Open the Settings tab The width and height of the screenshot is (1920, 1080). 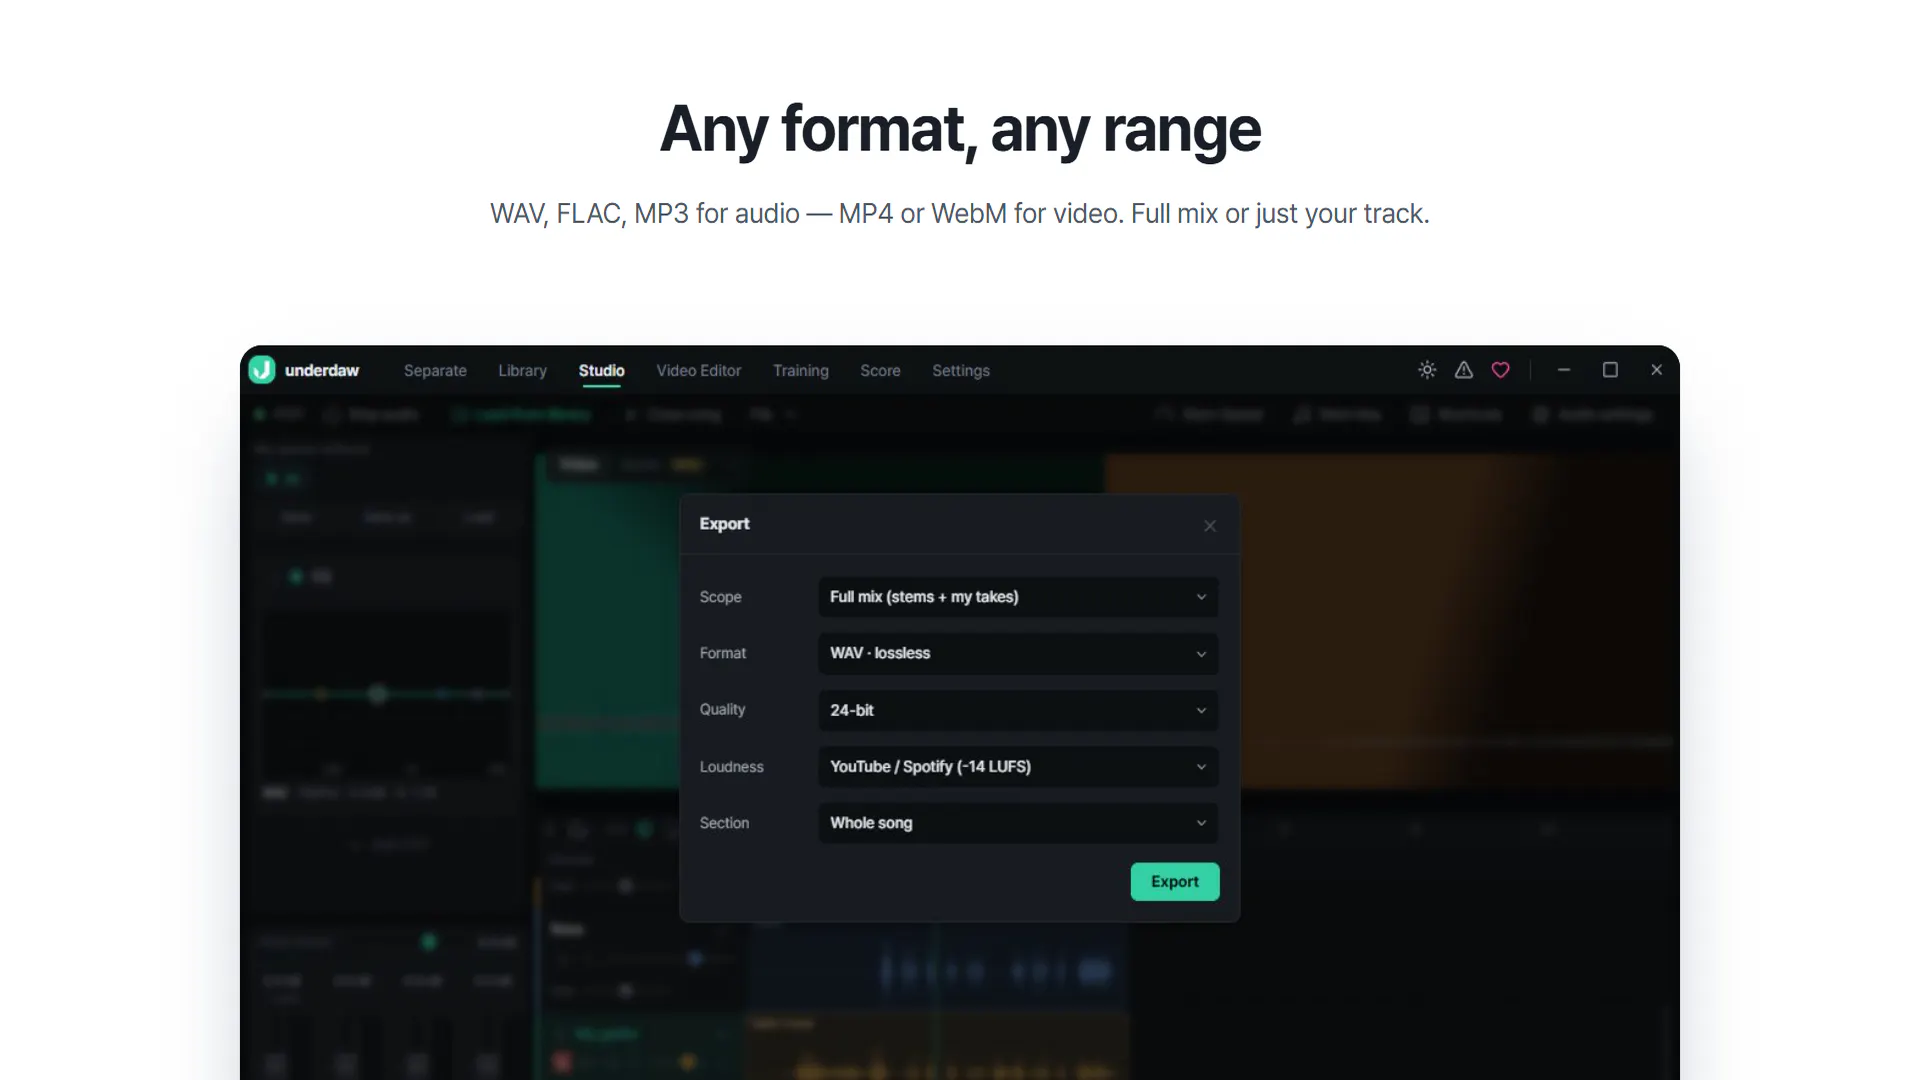[x=960, y=370]
